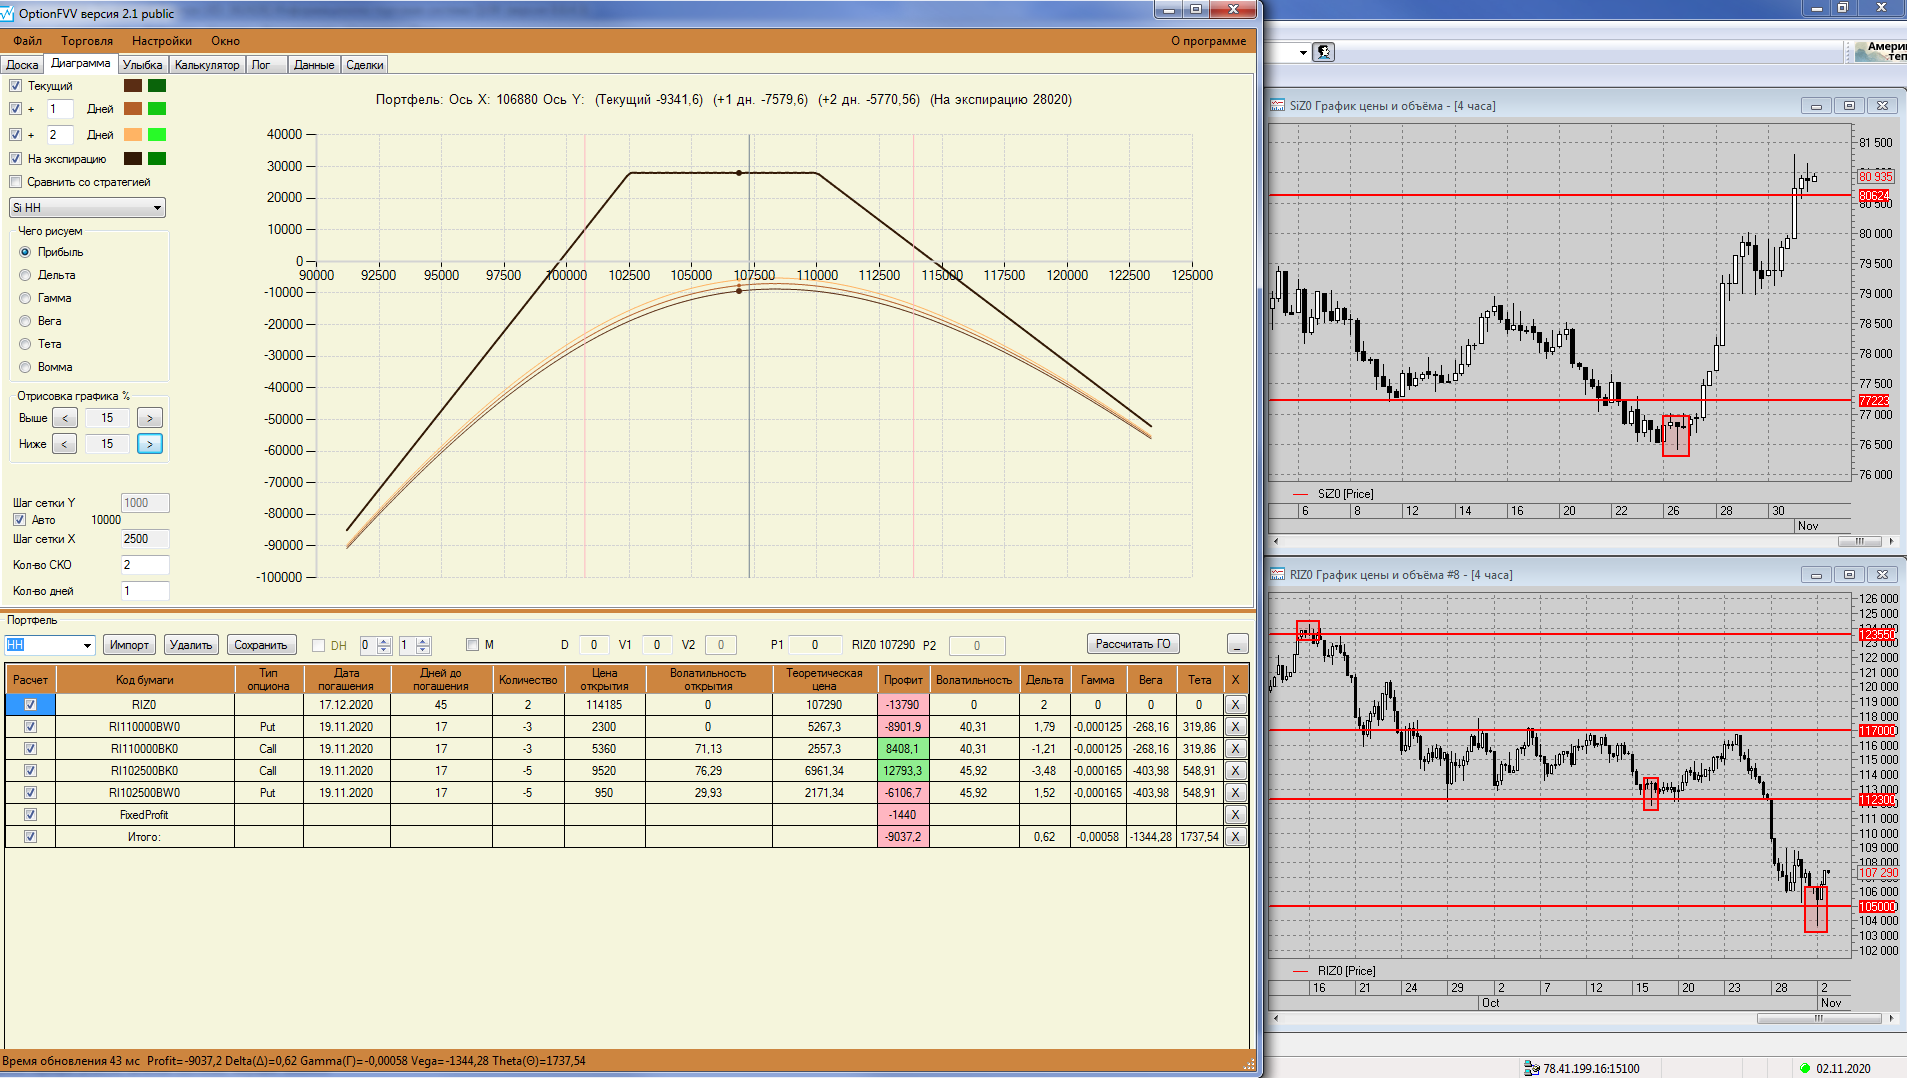Click the X button in the Итого row
This screenshot has width=1907, height=1078.
pyautogui.click(x=1236, y=837)
